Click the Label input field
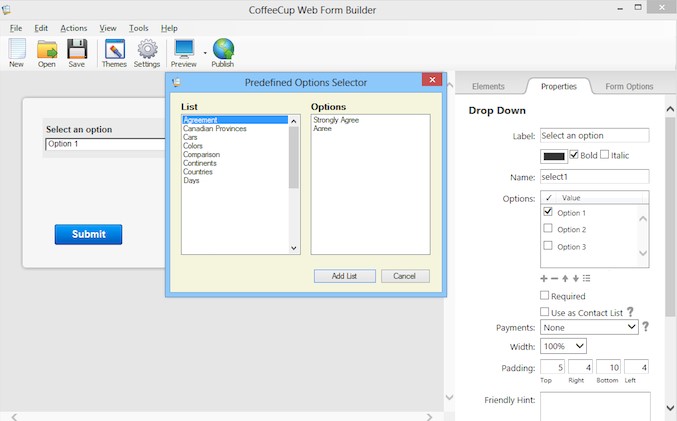This screenshot has width=677, height=421. tap(595, 136)
